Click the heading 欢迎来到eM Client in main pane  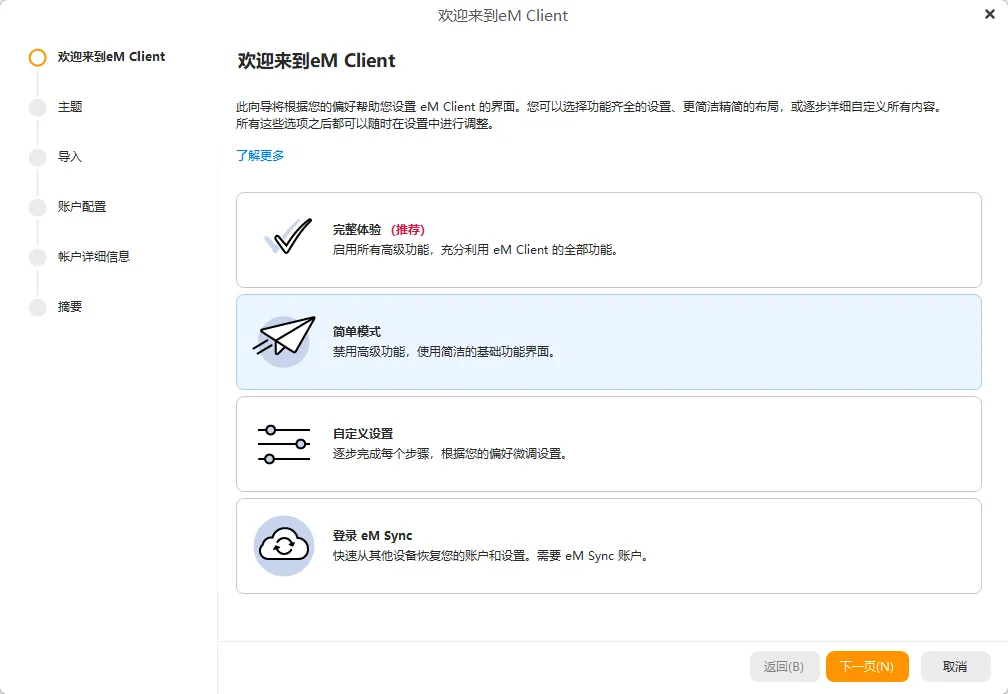pos(316,60)
